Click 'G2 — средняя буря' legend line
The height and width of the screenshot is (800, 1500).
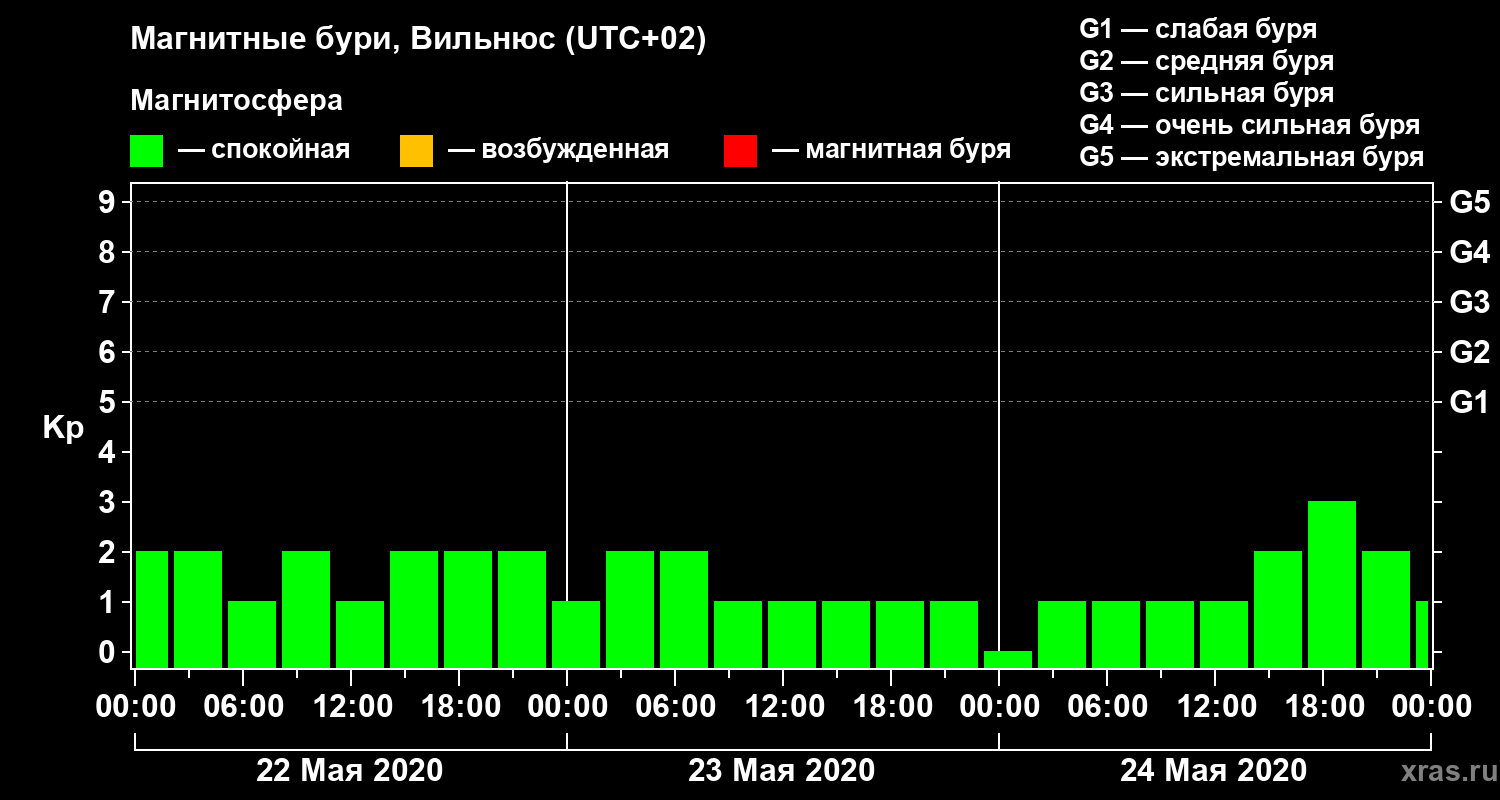1206,61
